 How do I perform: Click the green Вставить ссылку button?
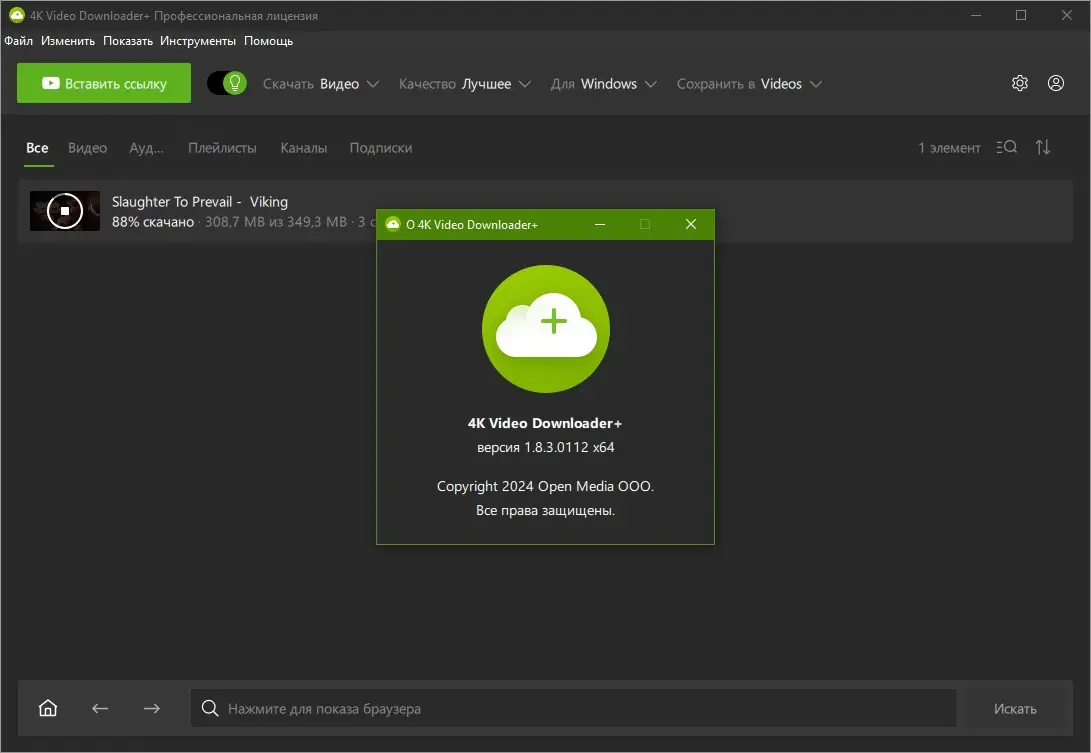(x=104, y=83)
